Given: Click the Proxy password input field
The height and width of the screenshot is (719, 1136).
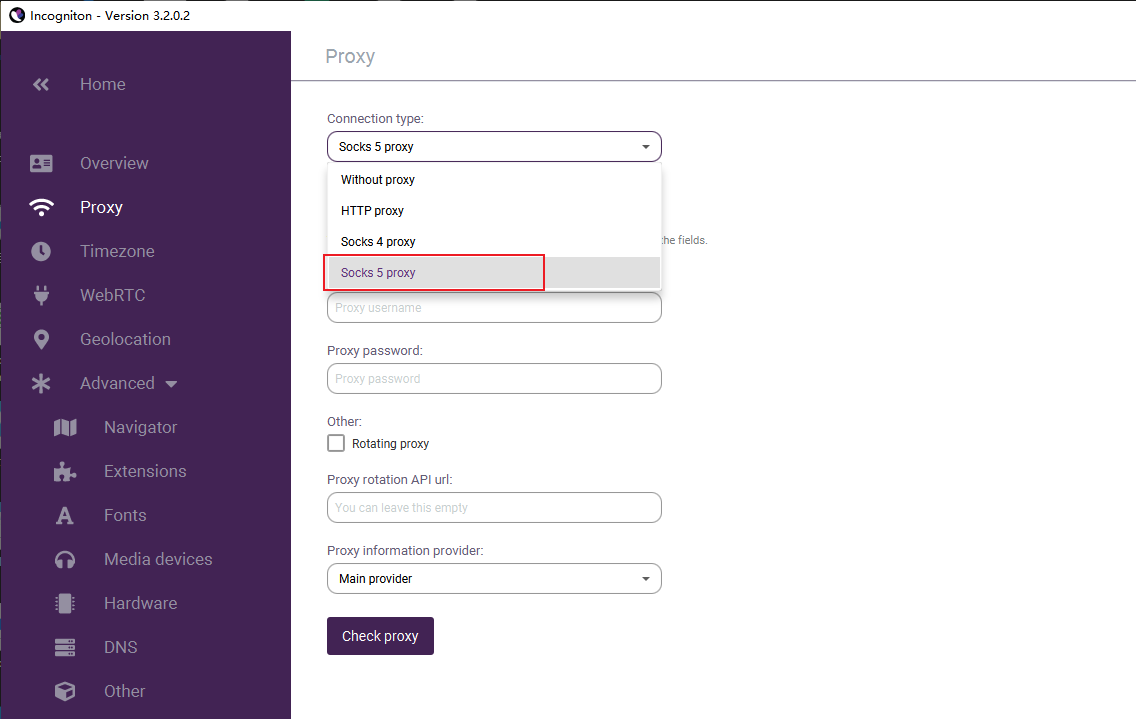Looking at the screenshot, I should pyautogui.click(x=494, y=379).
